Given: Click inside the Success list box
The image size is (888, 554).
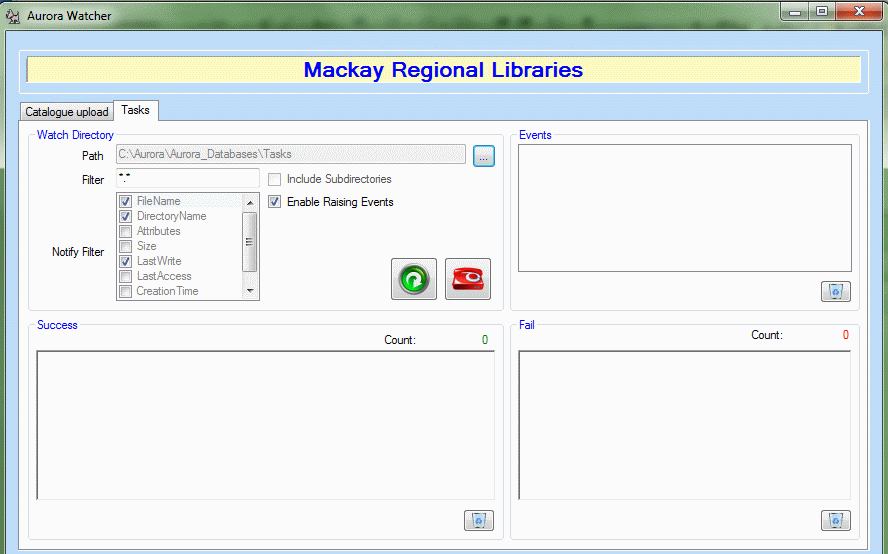Looking at the screenshot, I should [x=266, y=425].
